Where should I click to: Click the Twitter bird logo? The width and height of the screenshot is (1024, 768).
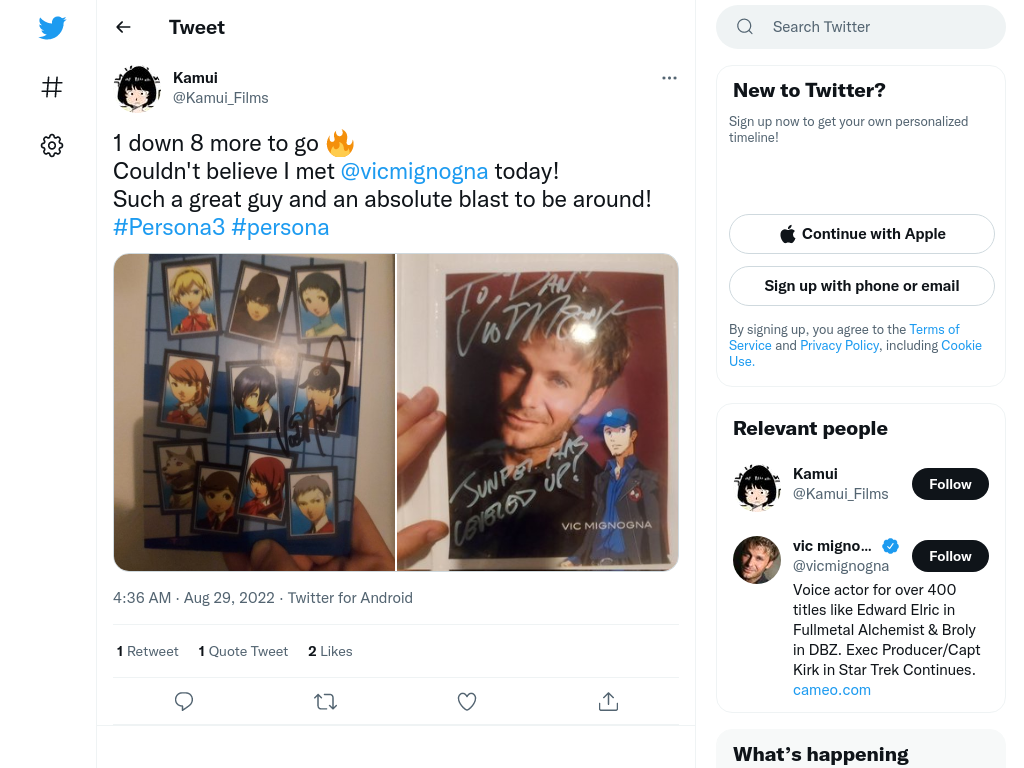point(52,27)
